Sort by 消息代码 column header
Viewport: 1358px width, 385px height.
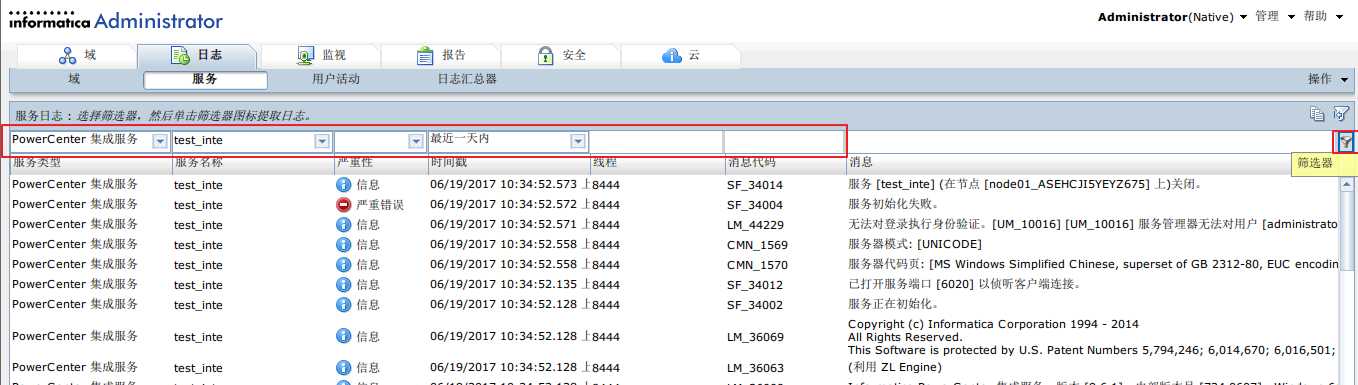(x=785, y=163)
